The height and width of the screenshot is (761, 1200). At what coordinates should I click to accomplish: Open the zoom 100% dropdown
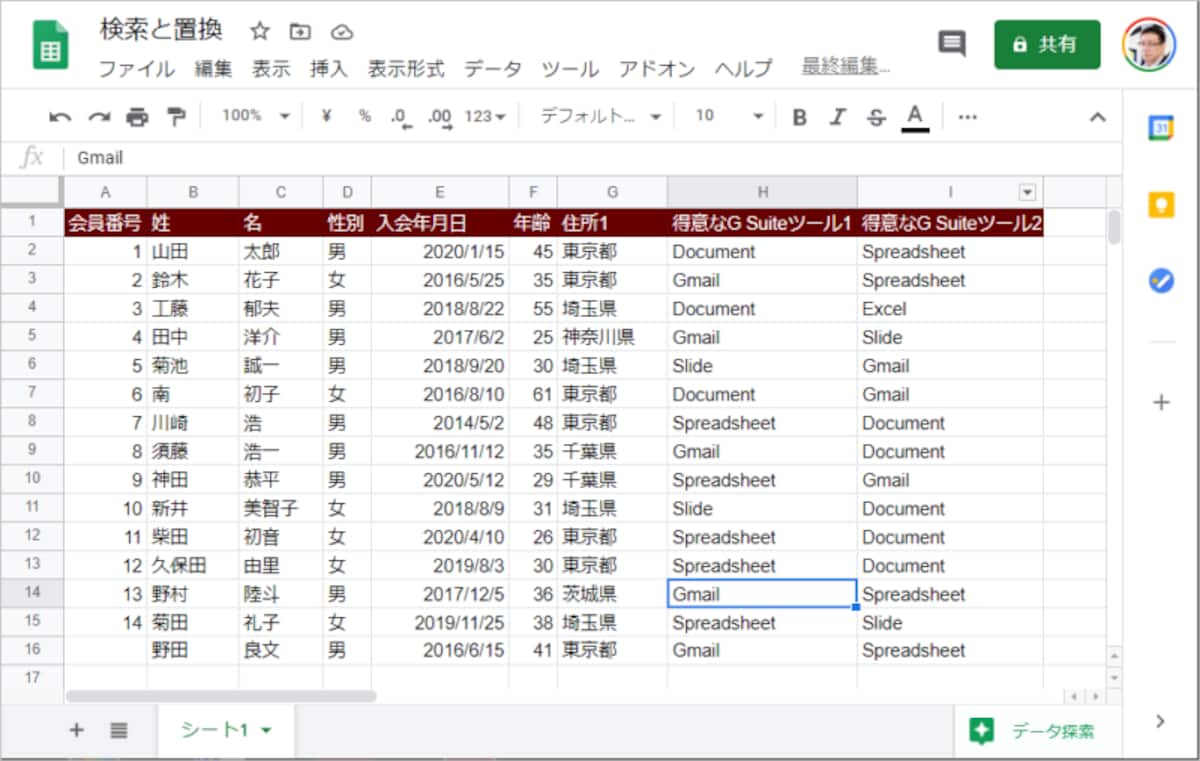point(255,116)
